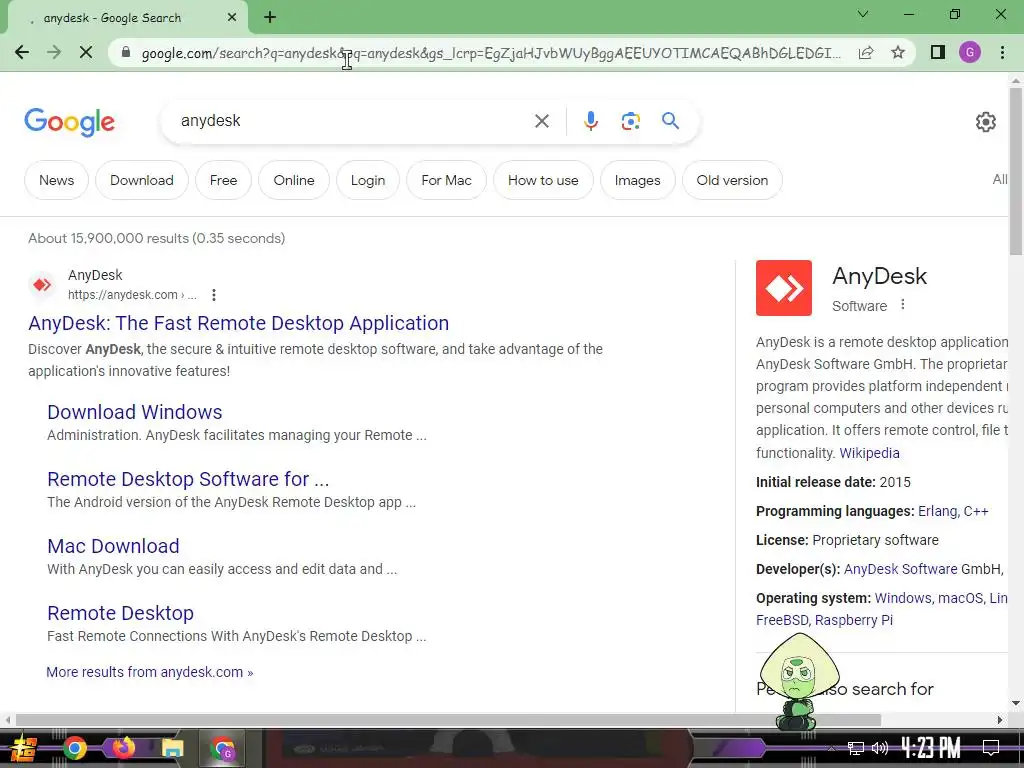Select the Online filter chip
The image size is (1024, 768).
[x=294, y=180]
